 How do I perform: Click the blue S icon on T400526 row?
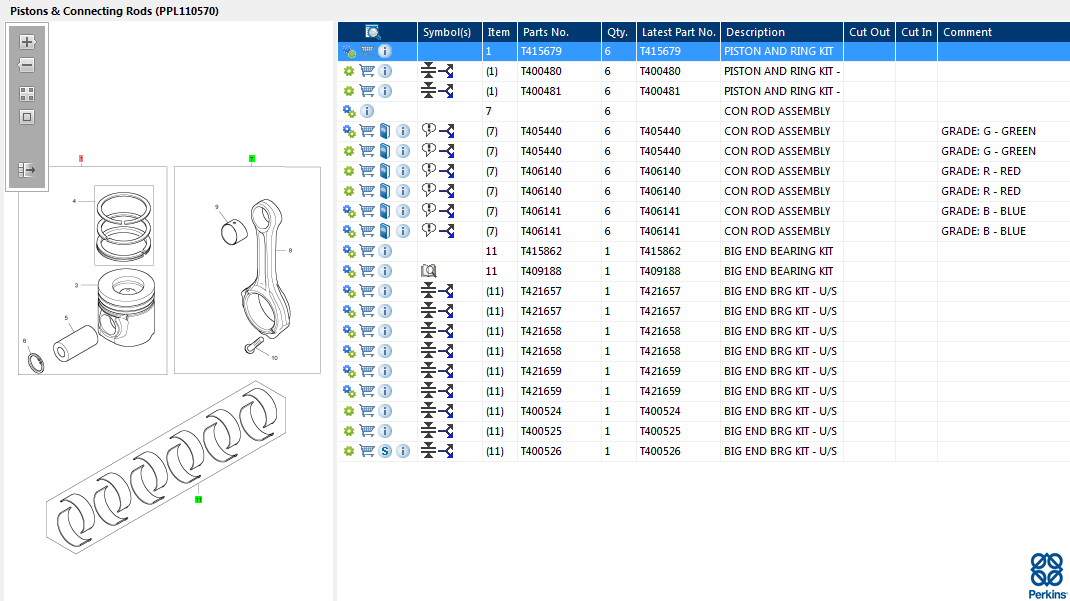(385, 451)
